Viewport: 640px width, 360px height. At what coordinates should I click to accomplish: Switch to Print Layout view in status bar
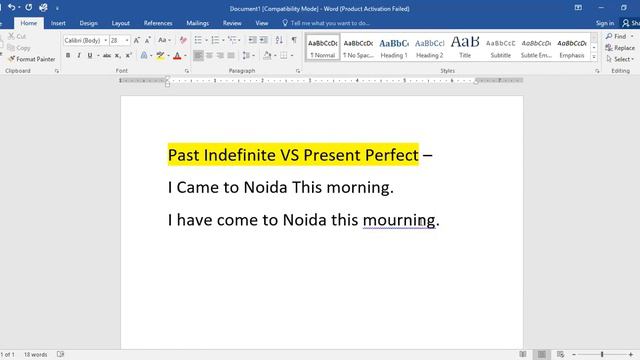[x=542, y=354]
